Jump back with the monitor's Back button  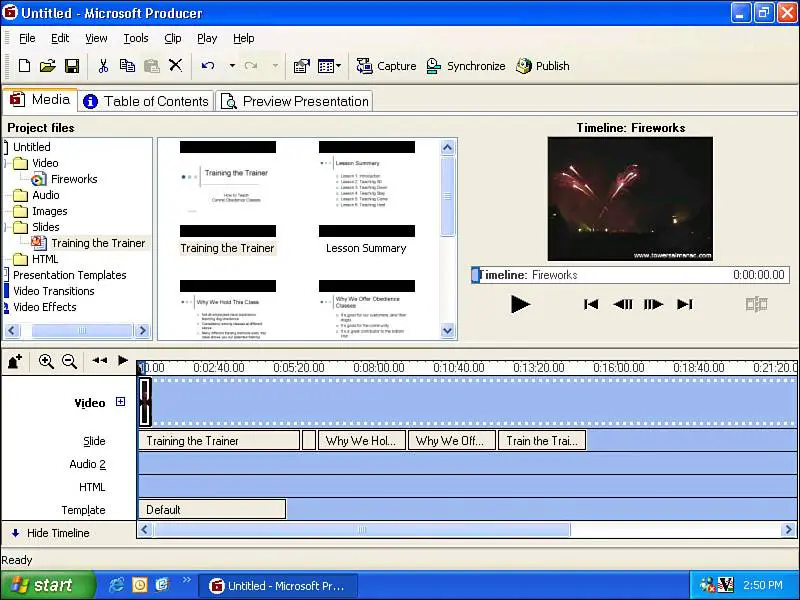coord(591,305)
